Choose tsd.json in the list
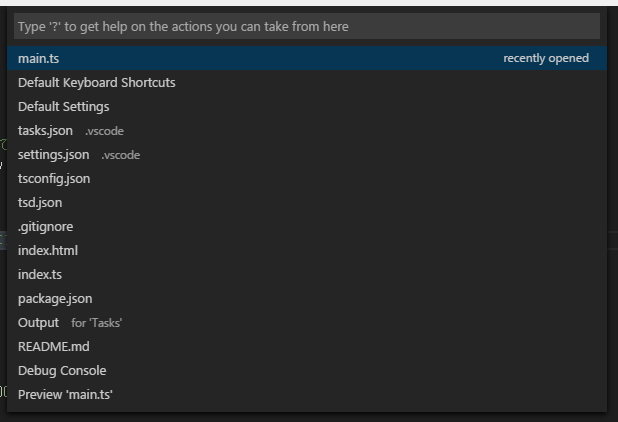The image size is (618, 422). click(307, 203)
